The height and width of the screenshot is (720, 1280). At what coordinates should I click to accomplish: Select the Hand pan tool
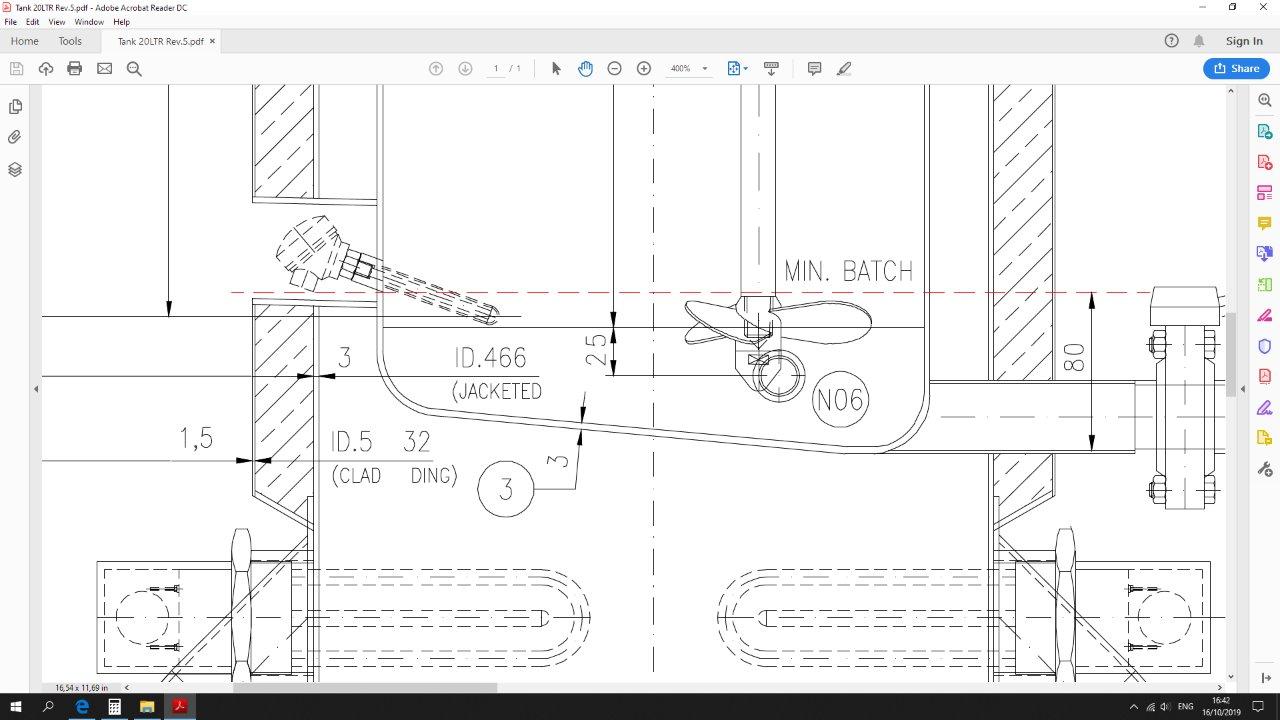click(585, 69)
